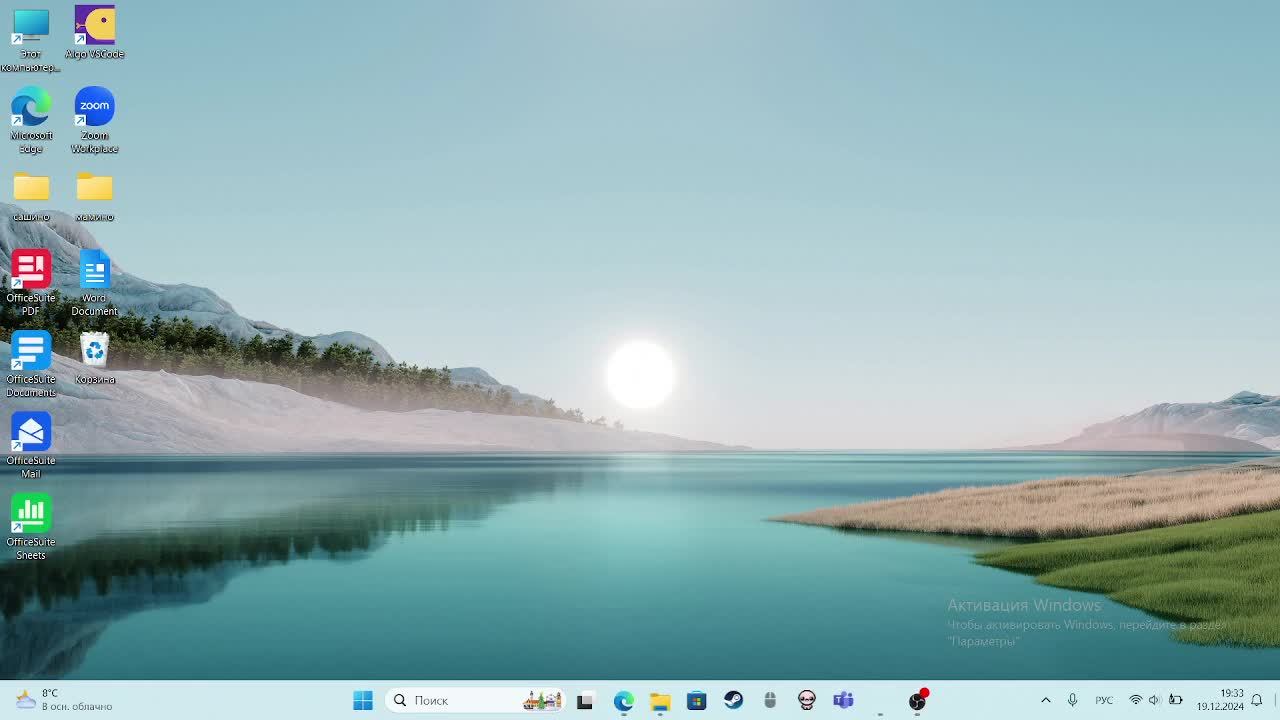The height and width of the screenshot is (720, 1280).
Task: Launch Steam from the taskbar
Action: (x=734, y=701)
